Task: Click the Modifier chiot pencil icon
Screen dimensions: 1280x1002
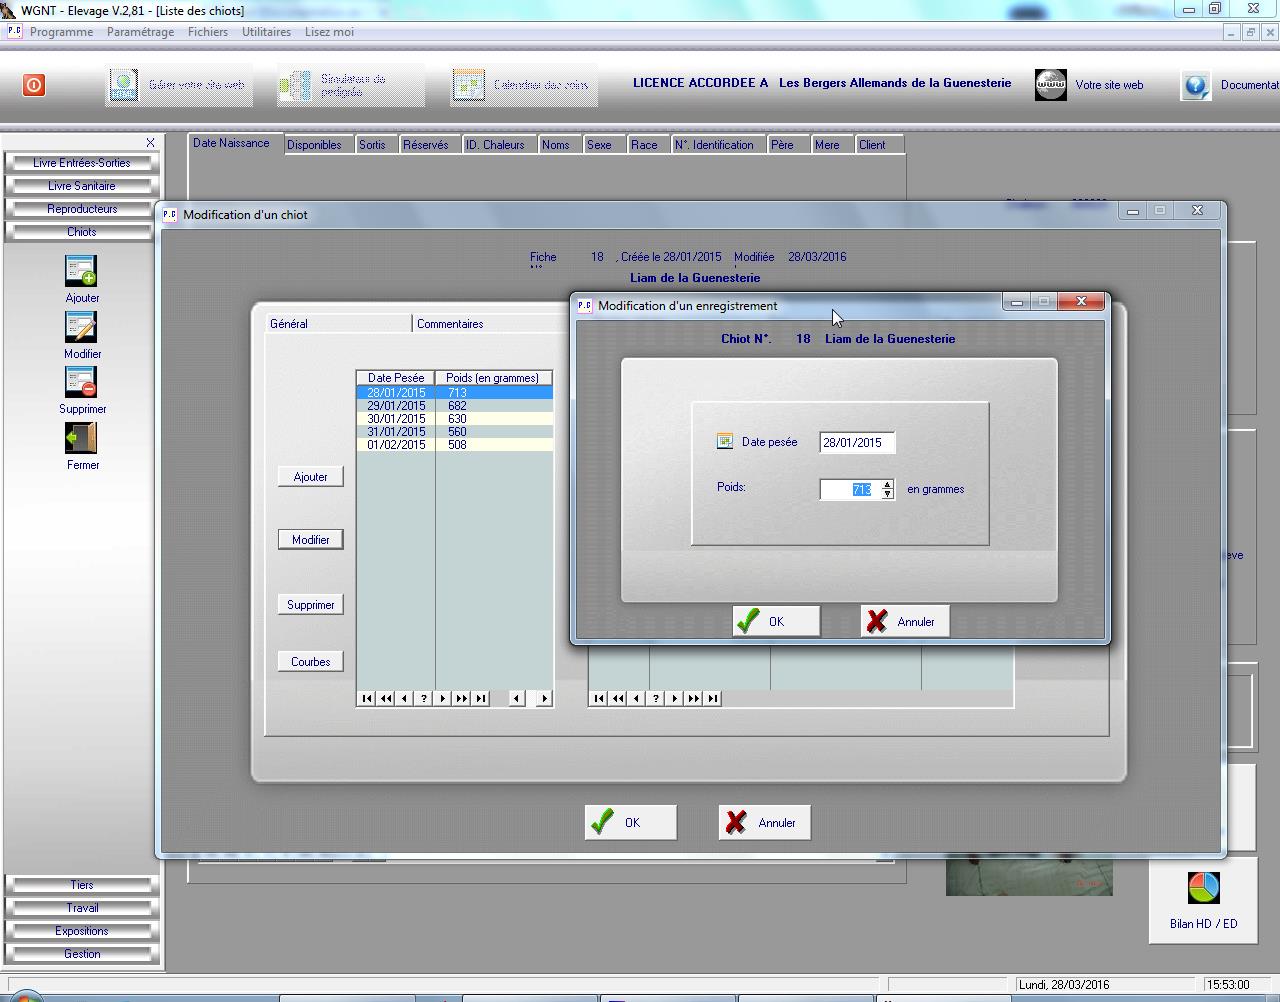Action: 81,328
